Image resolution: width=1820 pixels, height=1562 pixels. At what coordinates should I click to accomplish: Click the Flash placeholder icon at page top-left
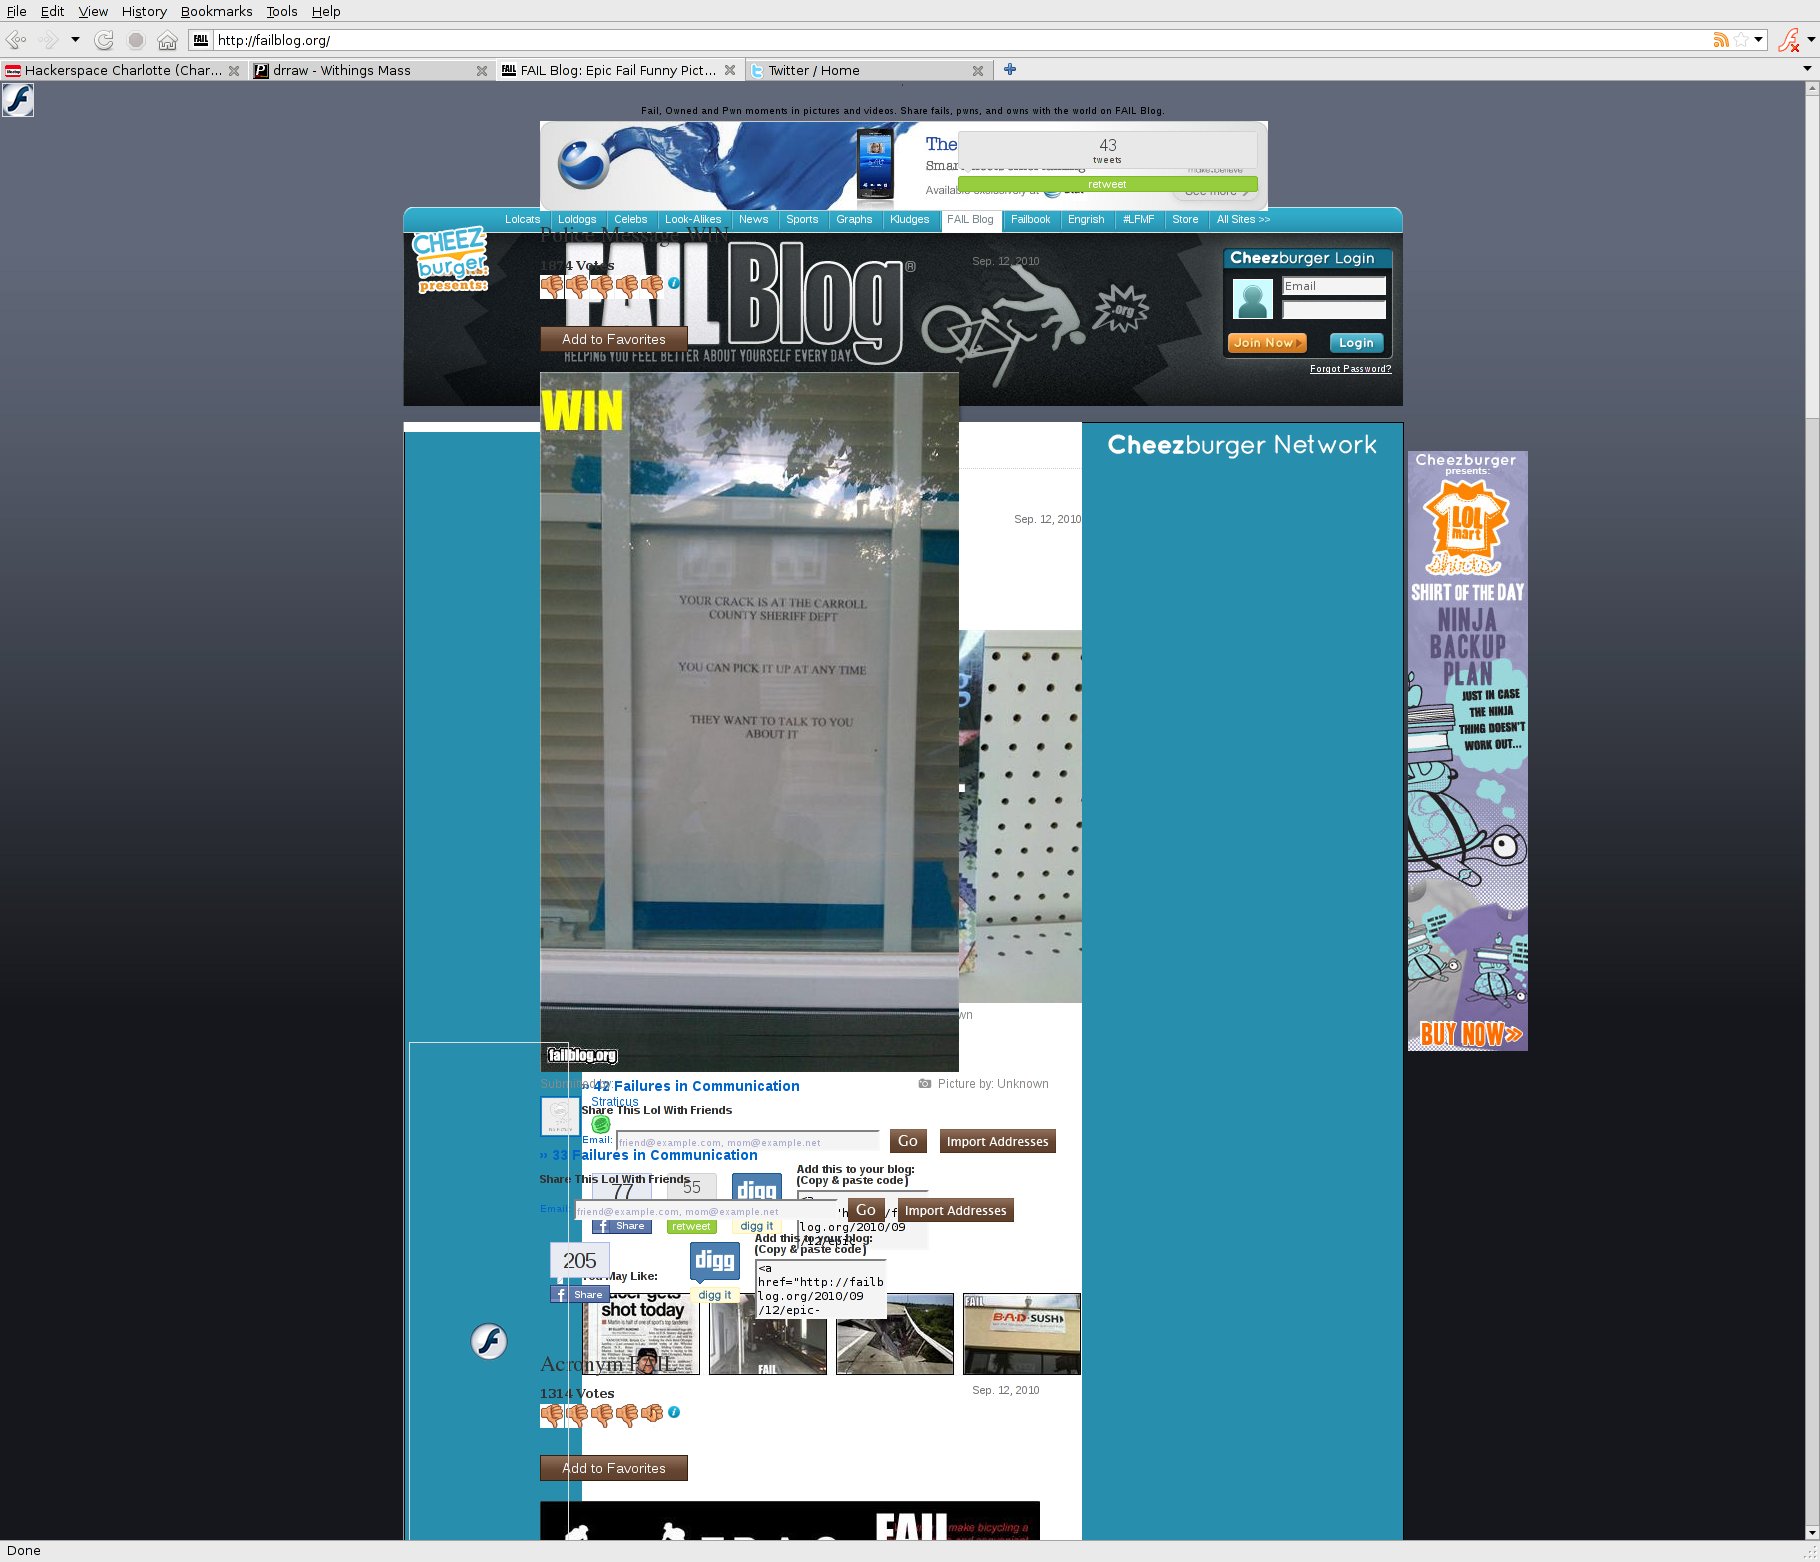click(18, 100)
